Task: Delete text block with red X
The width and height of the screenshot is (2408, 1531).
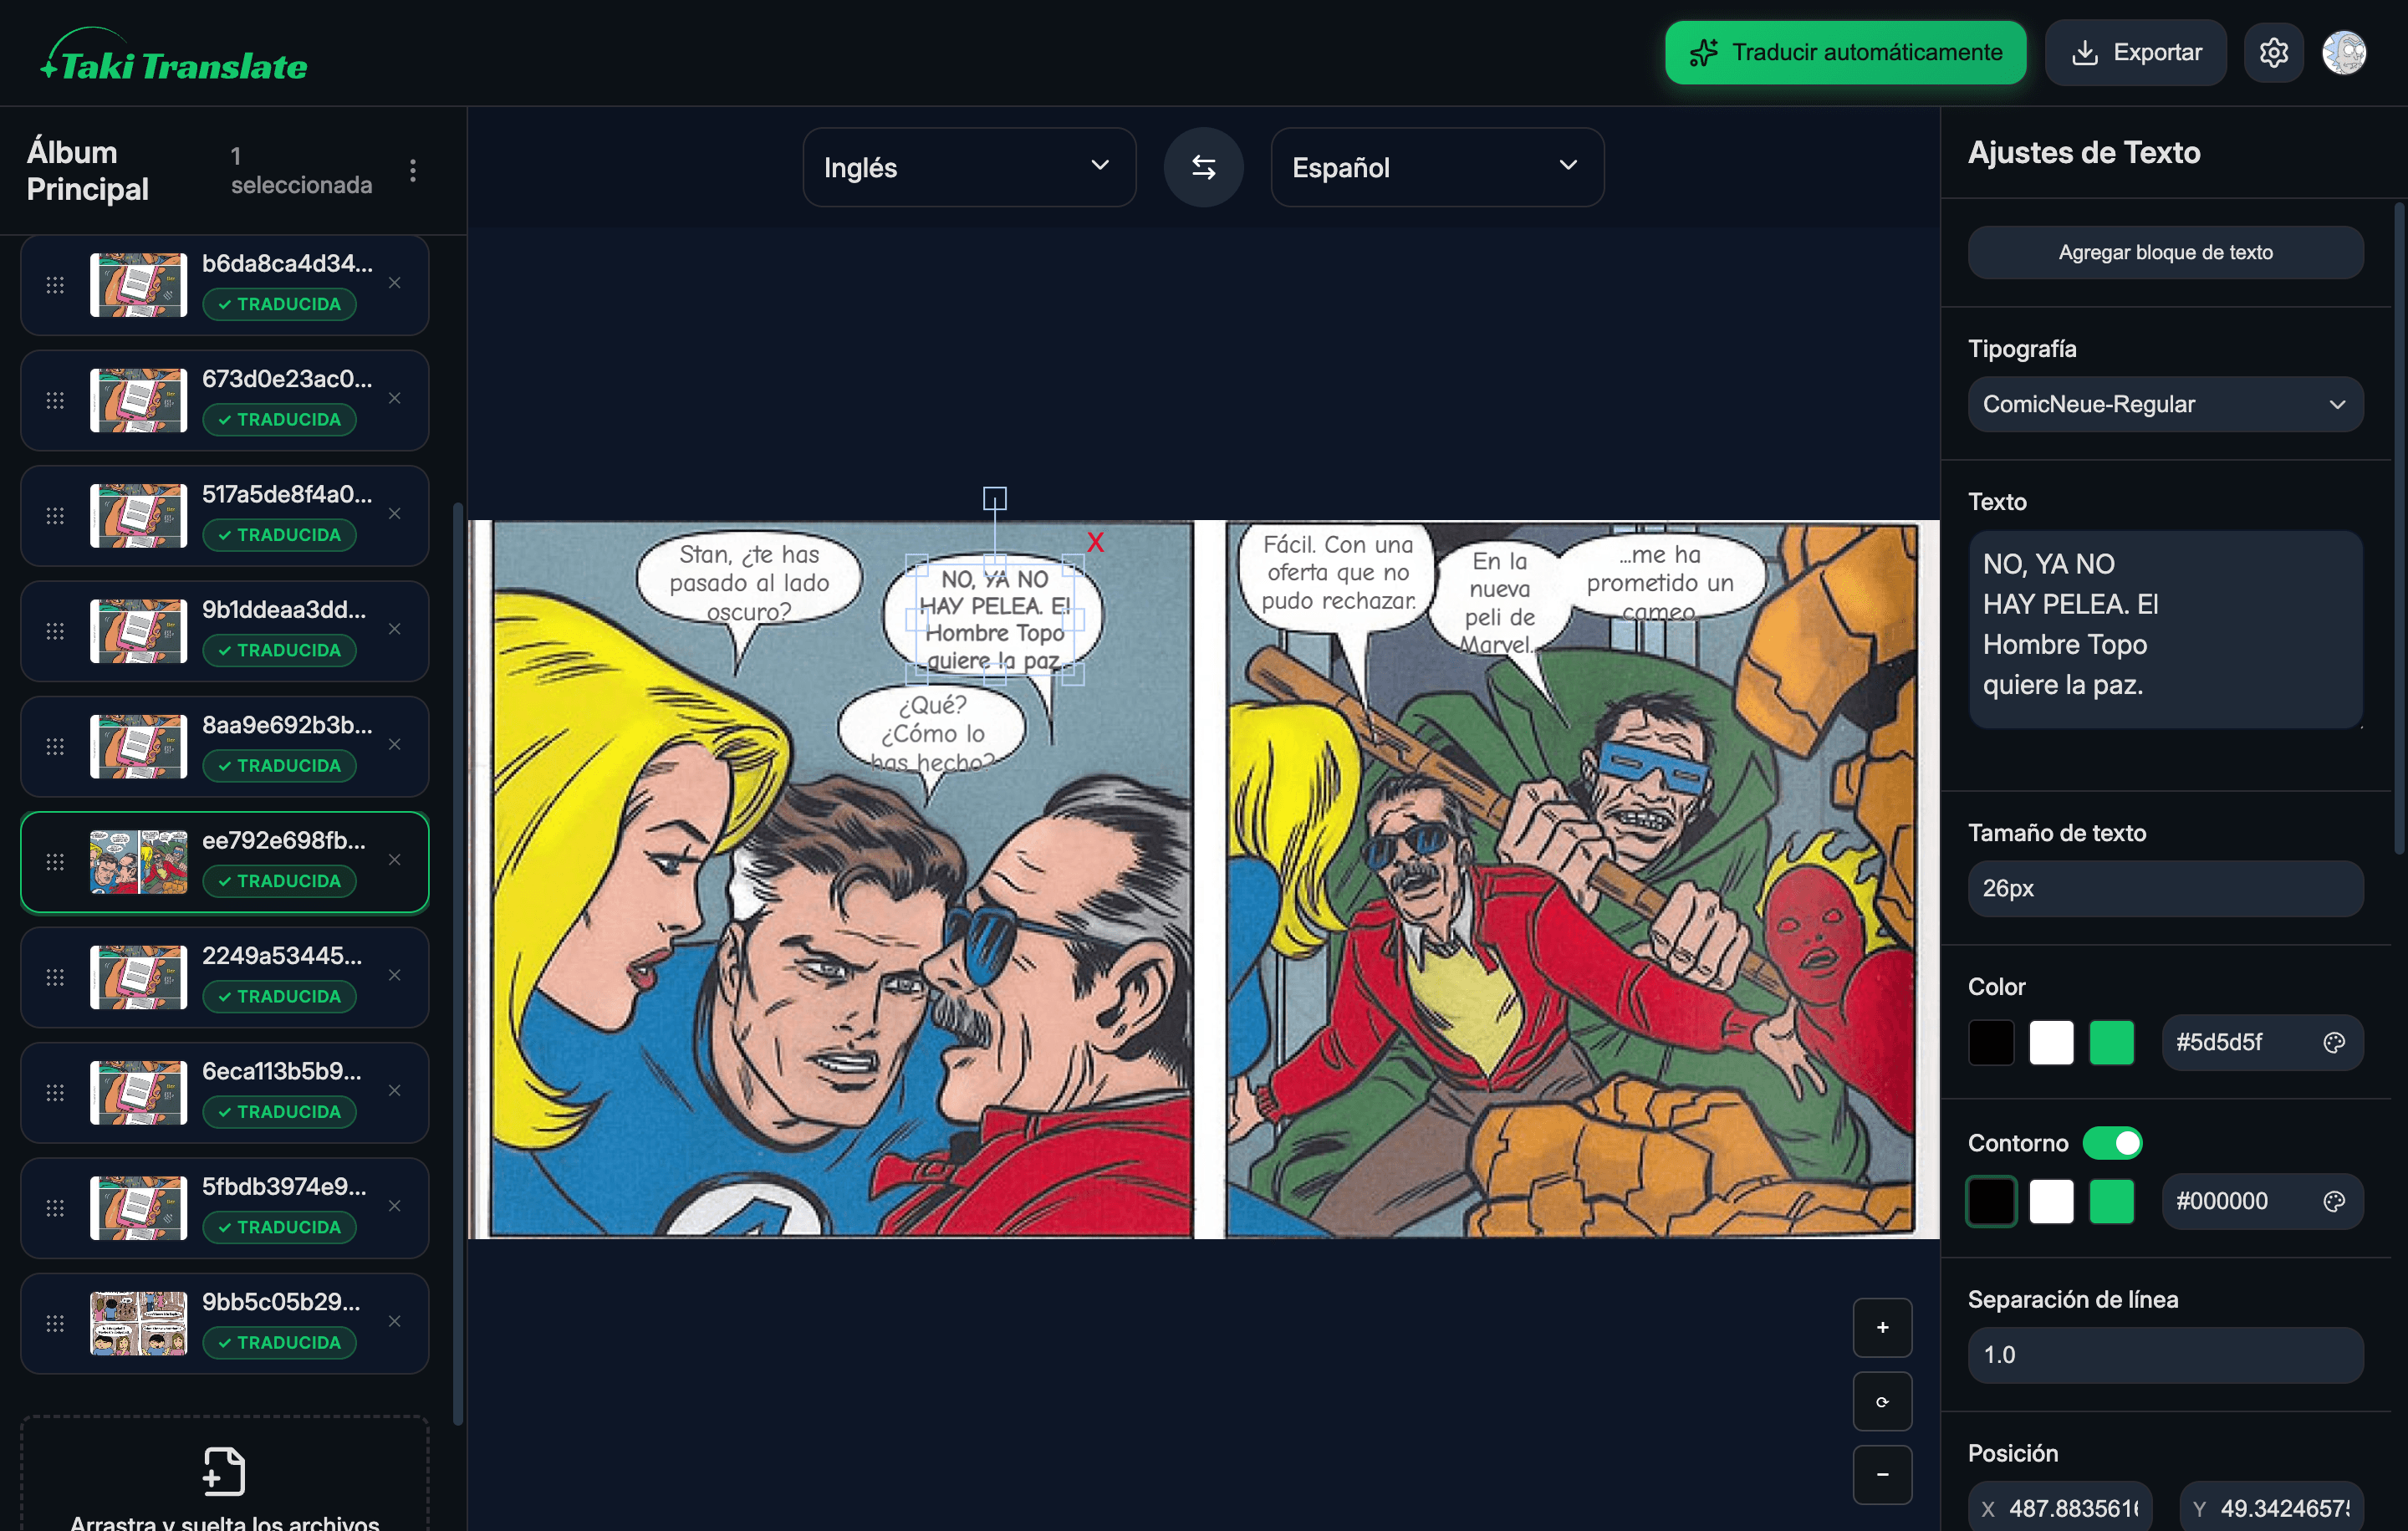Action: pos(1095,542)
